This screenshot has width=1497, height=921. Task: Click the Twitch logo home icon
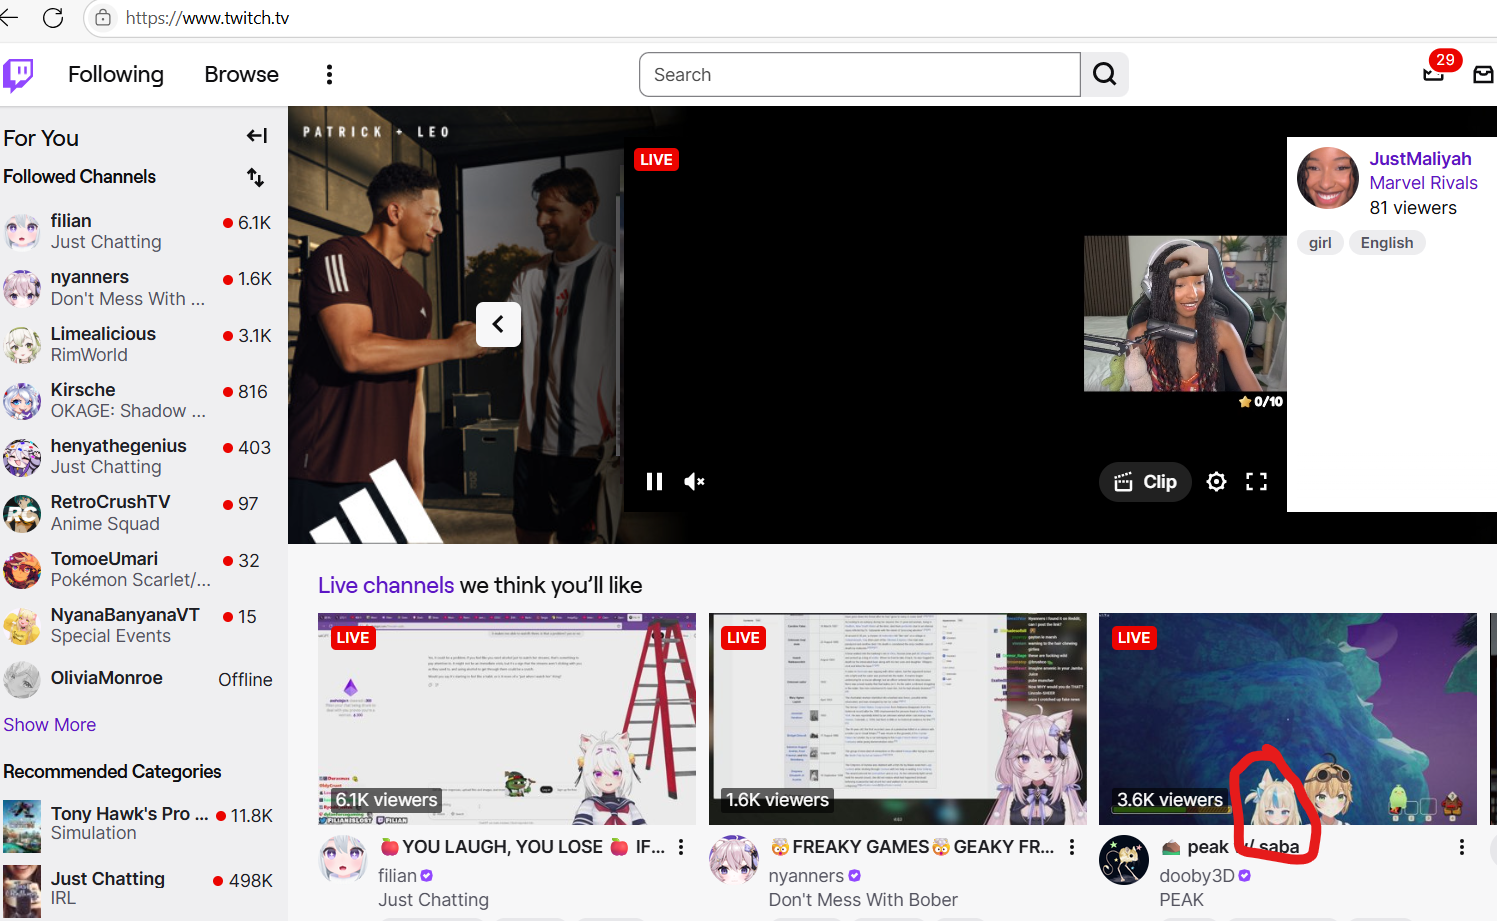18,74
